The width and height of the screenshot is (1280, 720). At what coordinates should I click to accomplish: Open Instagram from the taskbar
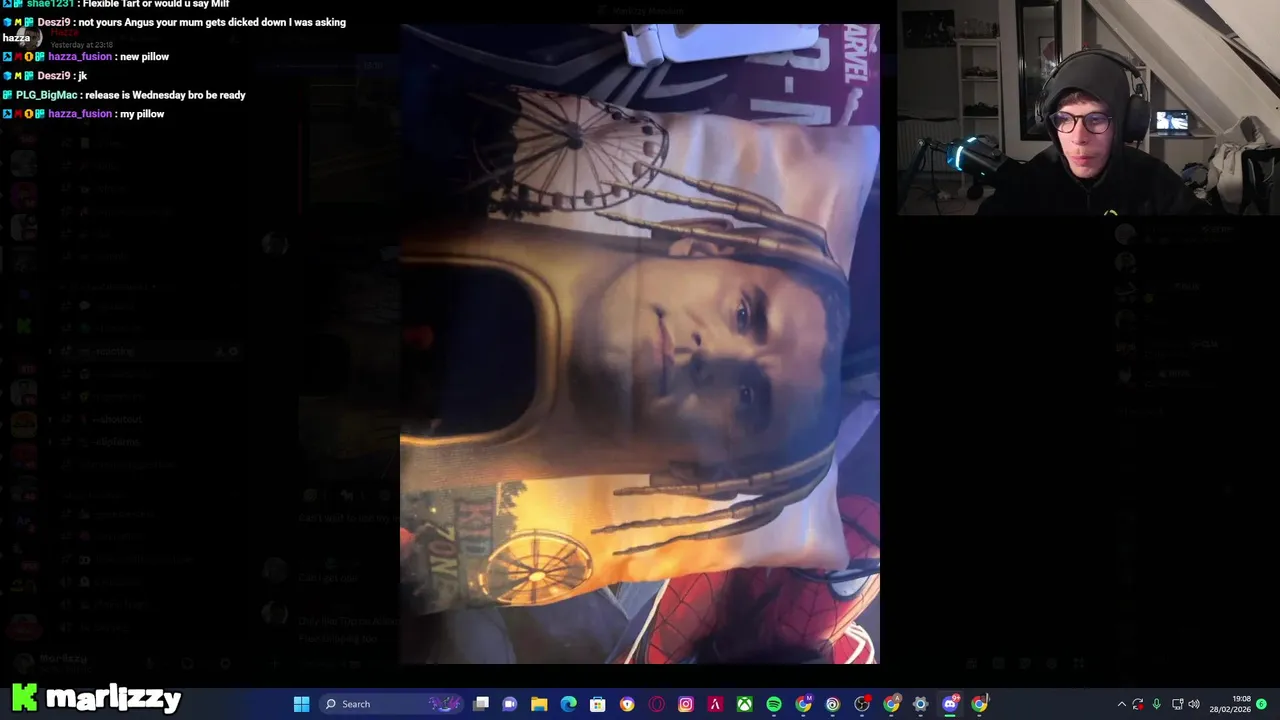pos(686,704)
